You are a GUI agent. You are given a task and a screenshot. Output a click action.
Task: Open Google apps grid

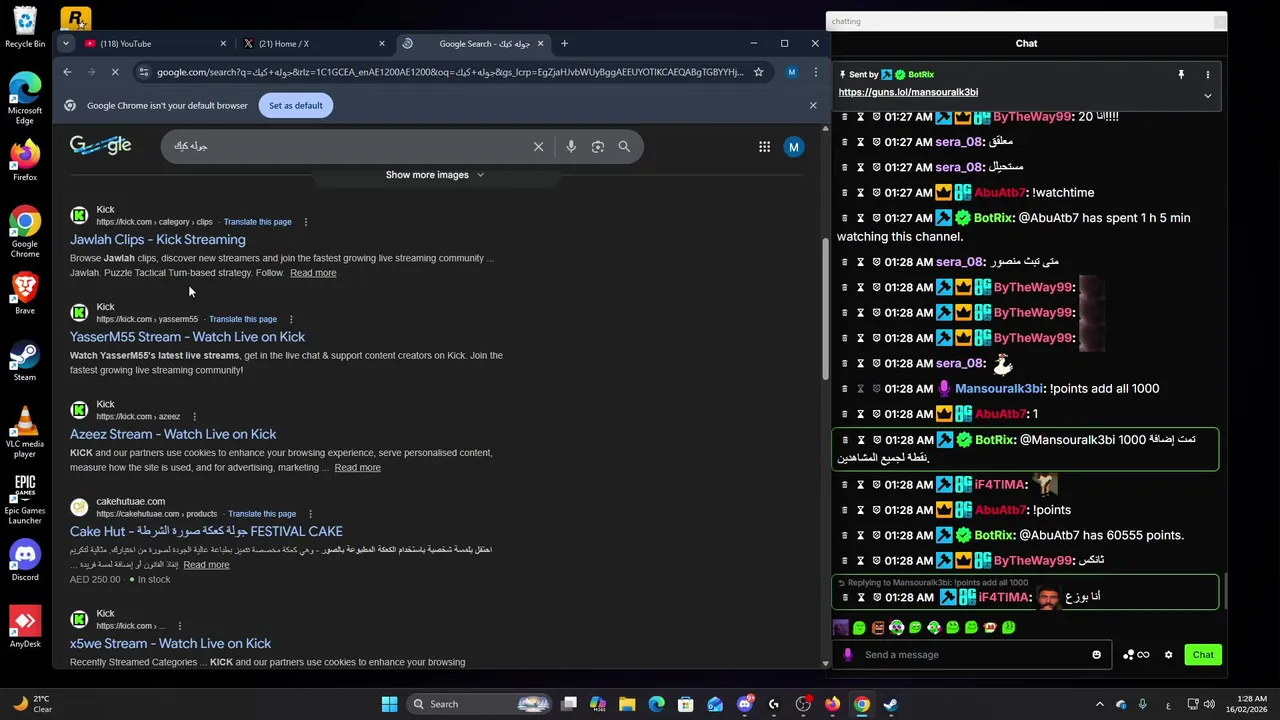click(x=764, y=147)
